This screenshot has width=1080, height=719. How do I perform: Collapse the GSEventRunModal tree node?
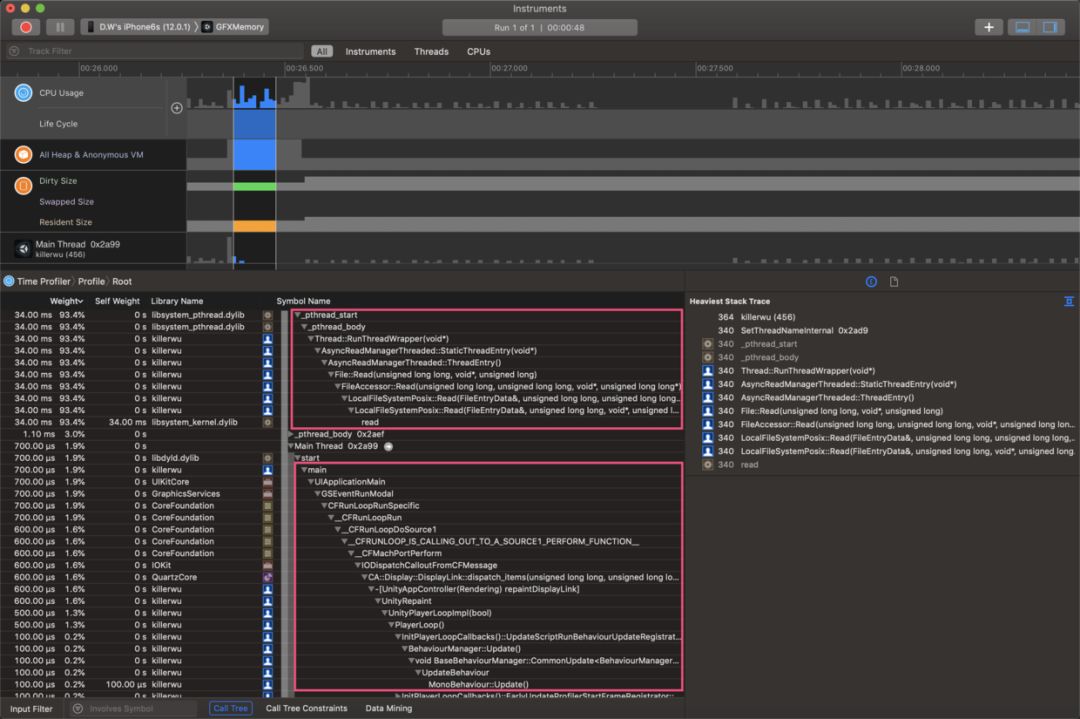coord(318,494)
